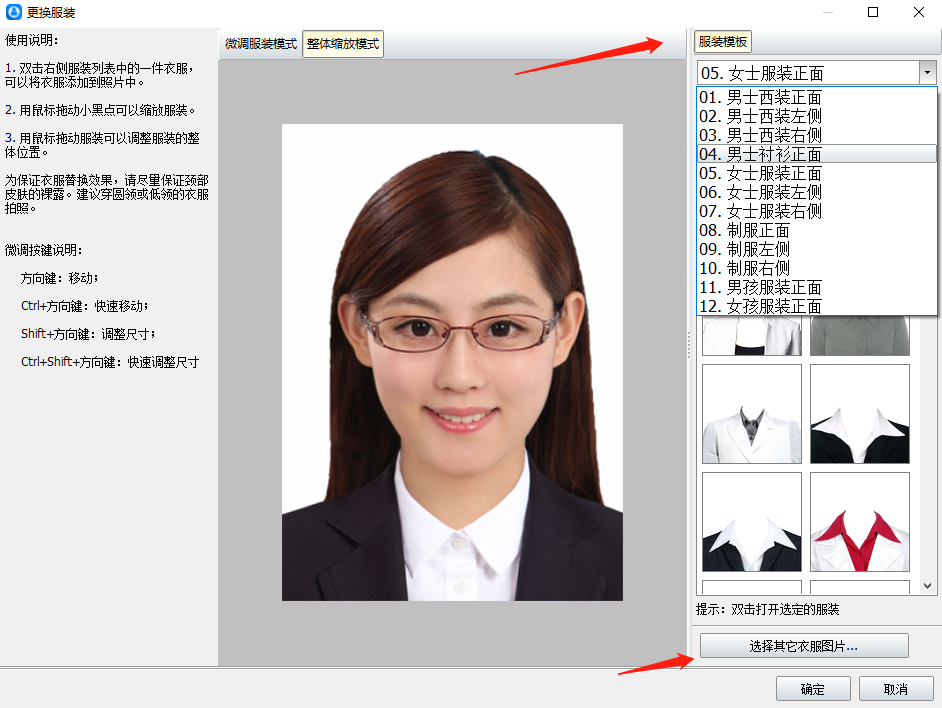Select the 整体缩放模式 tab
The image size is (942, 708).
pos(342,44)
